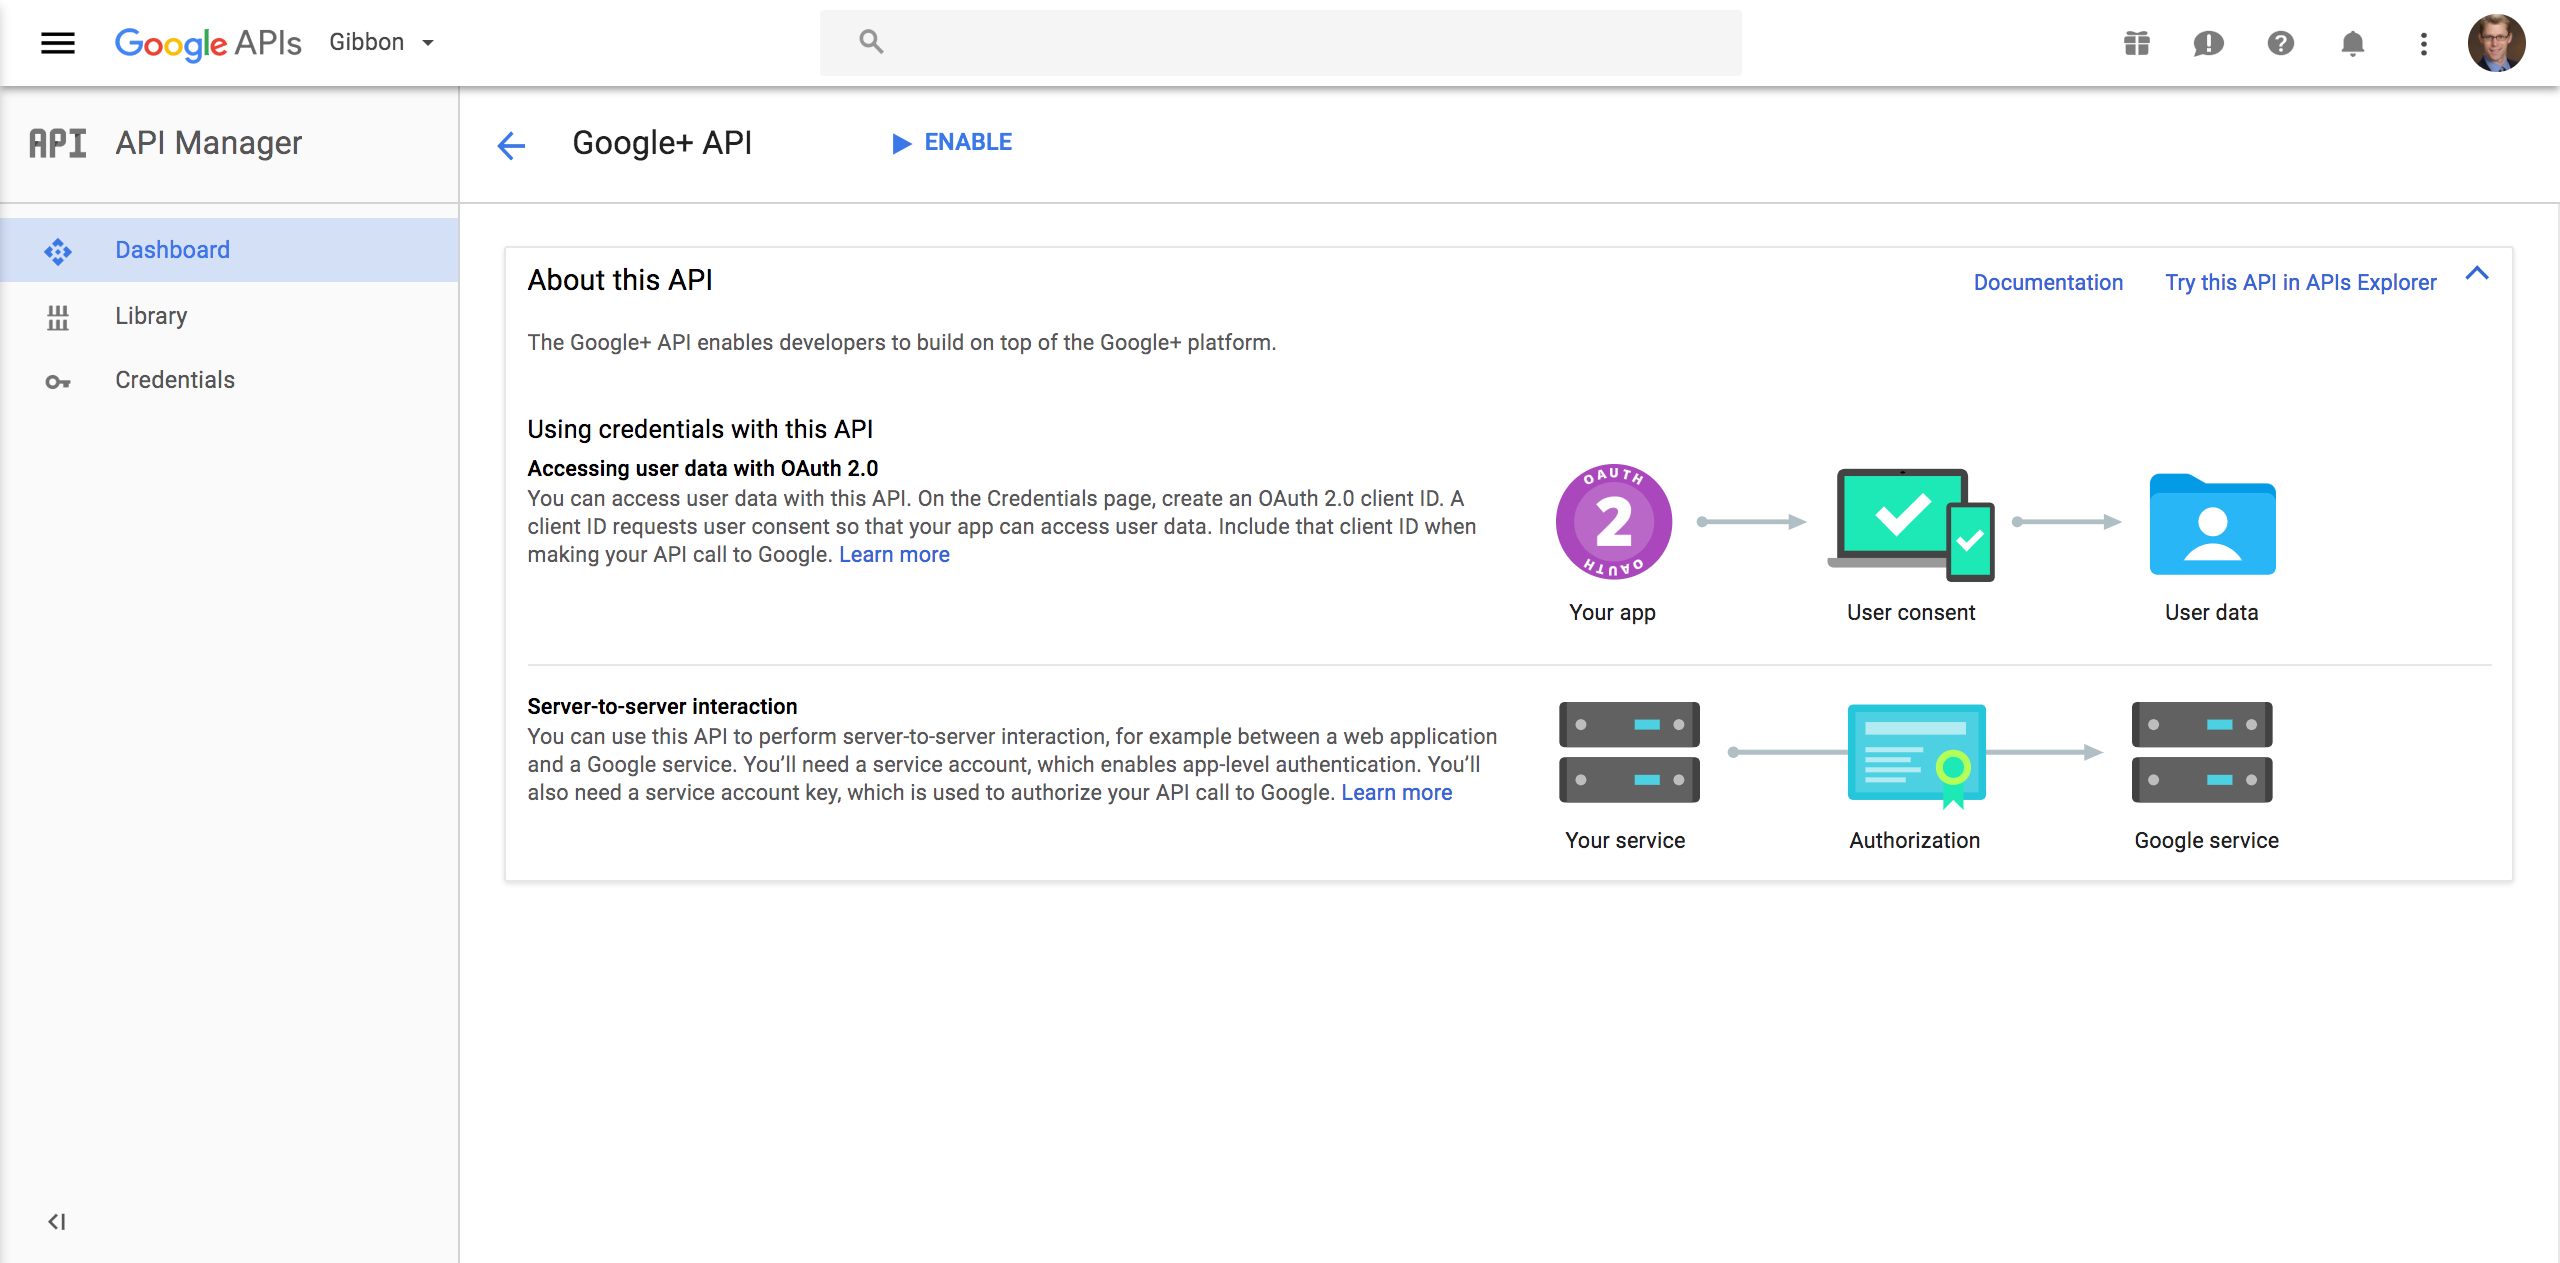The image size is (2560, 1263).
Task: Click Learn more under OAuth 2.0
Action: pyautogui.click(x=894, y=554)
